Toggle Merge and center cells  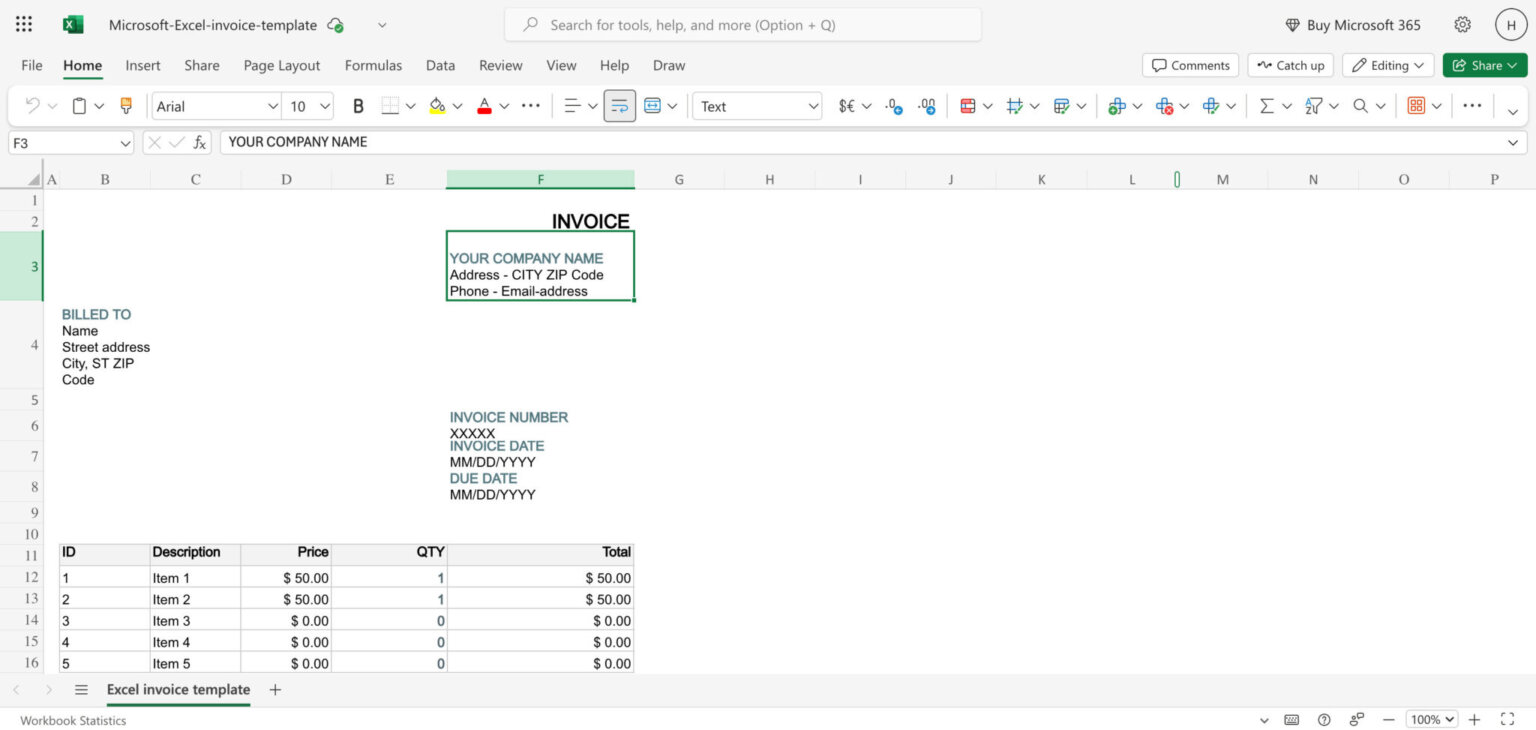652,105
